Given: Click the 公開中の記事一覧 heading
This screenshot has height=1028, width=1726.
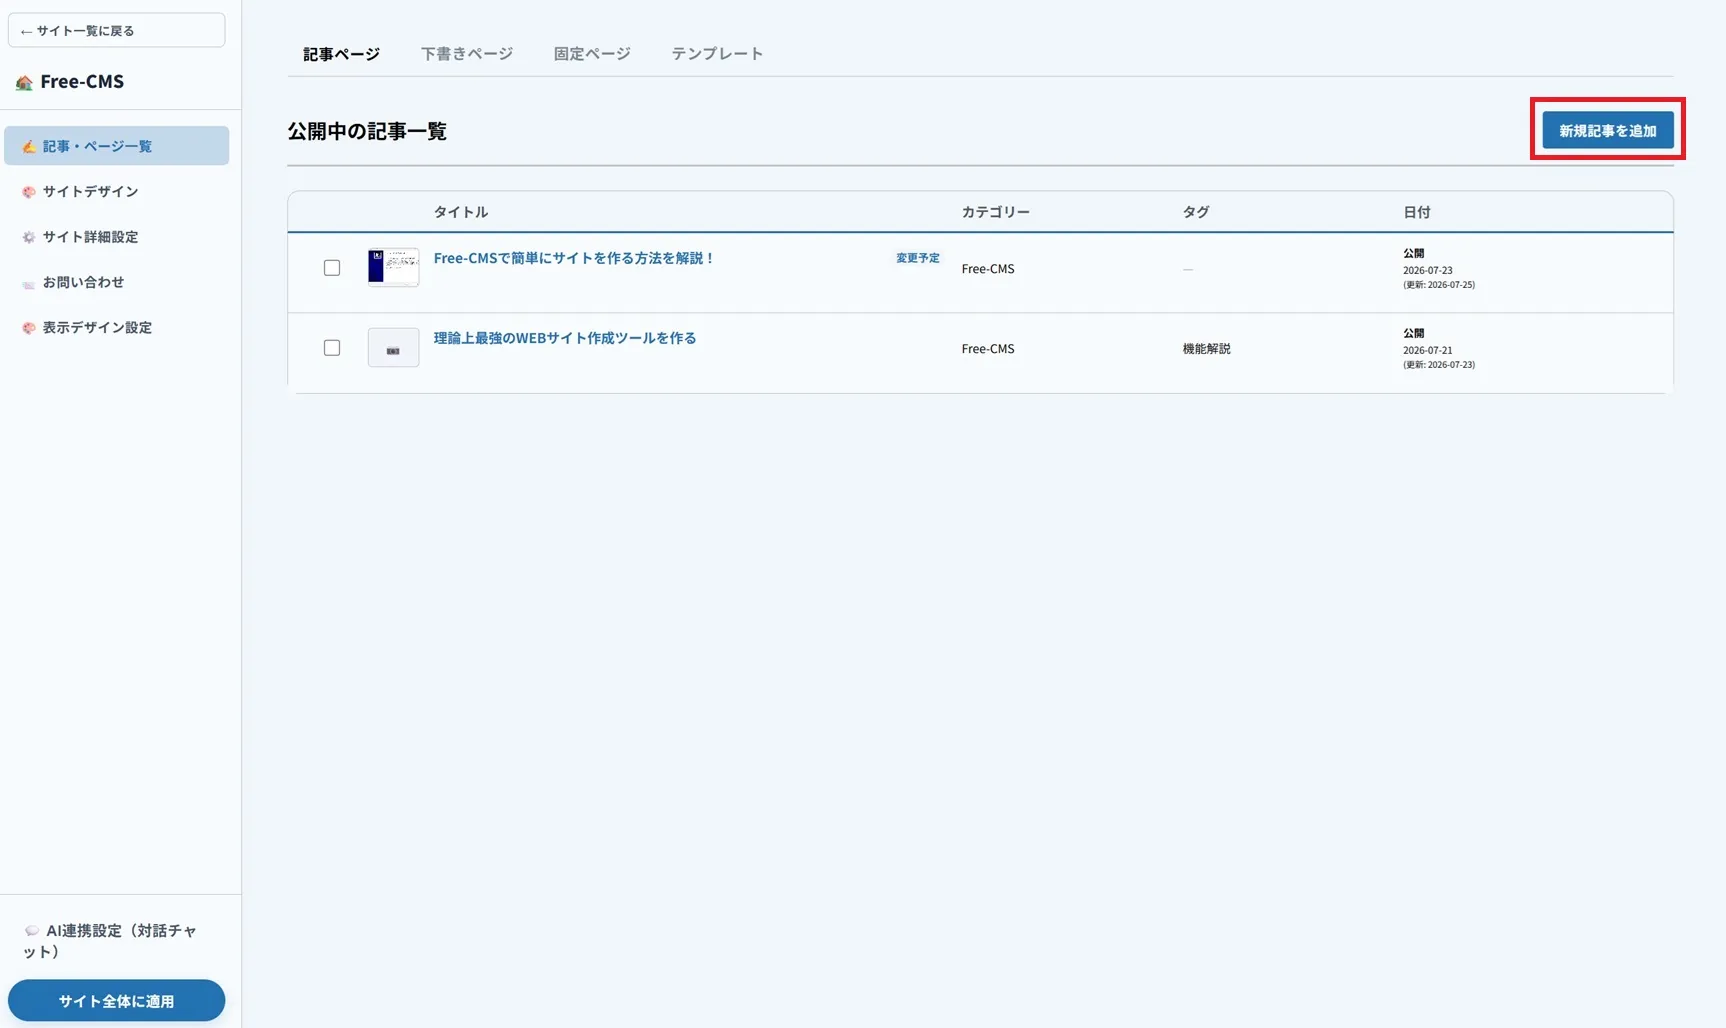Looking at the screenshot, I should 367,131.
